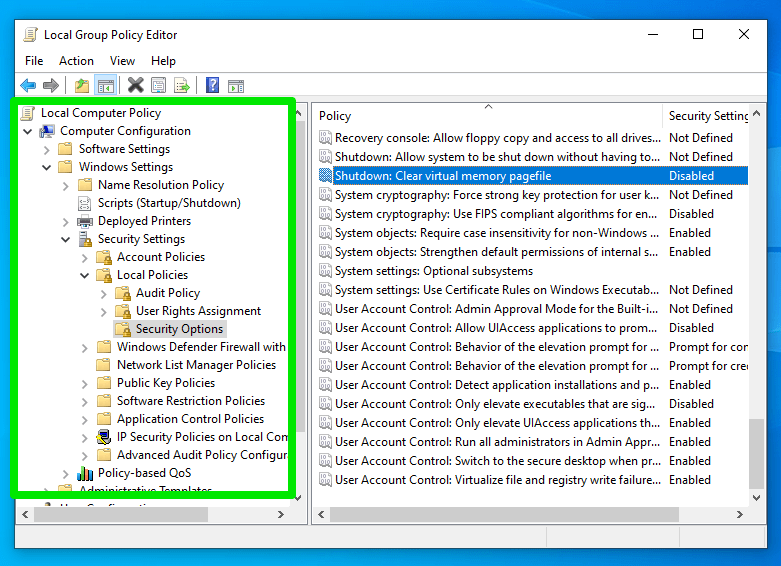Open the Action menu
Screen dimensions: 781x566
76,61
